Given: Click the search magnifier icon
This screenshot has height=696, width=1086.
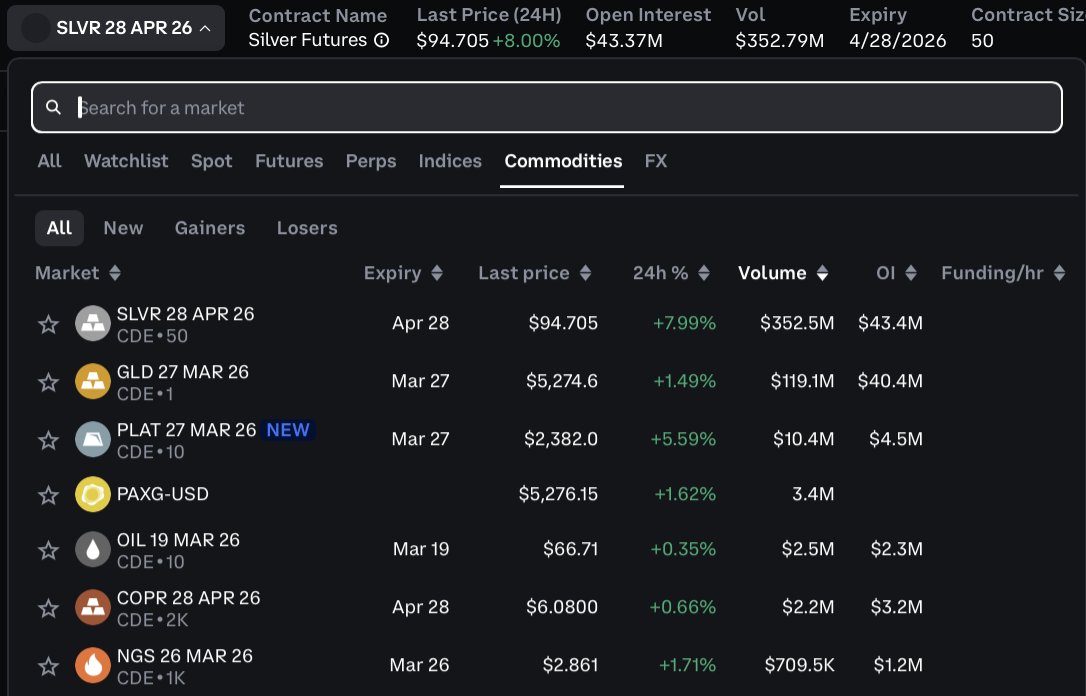Looking at the screenshot, I should click(x=54, y=106).
